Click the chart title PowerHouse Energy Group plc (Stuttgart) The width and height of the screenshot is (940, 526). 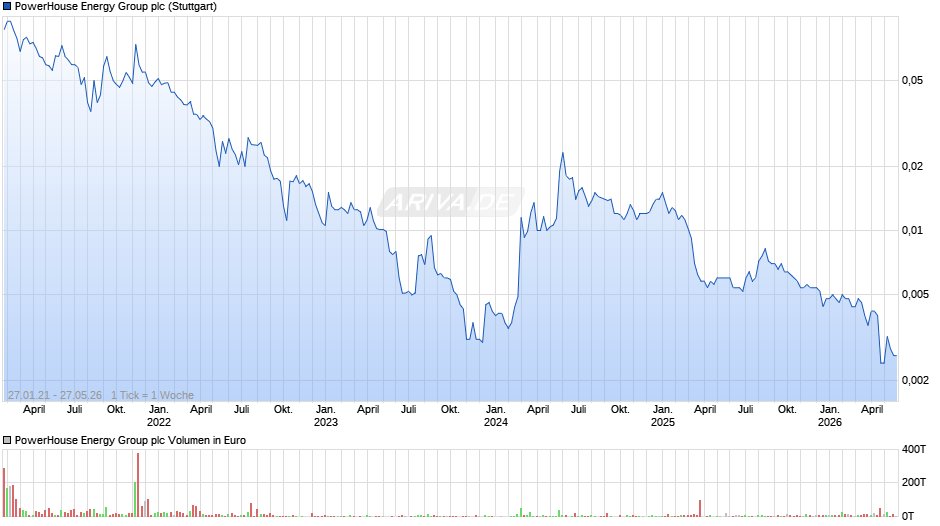point(116,7)
